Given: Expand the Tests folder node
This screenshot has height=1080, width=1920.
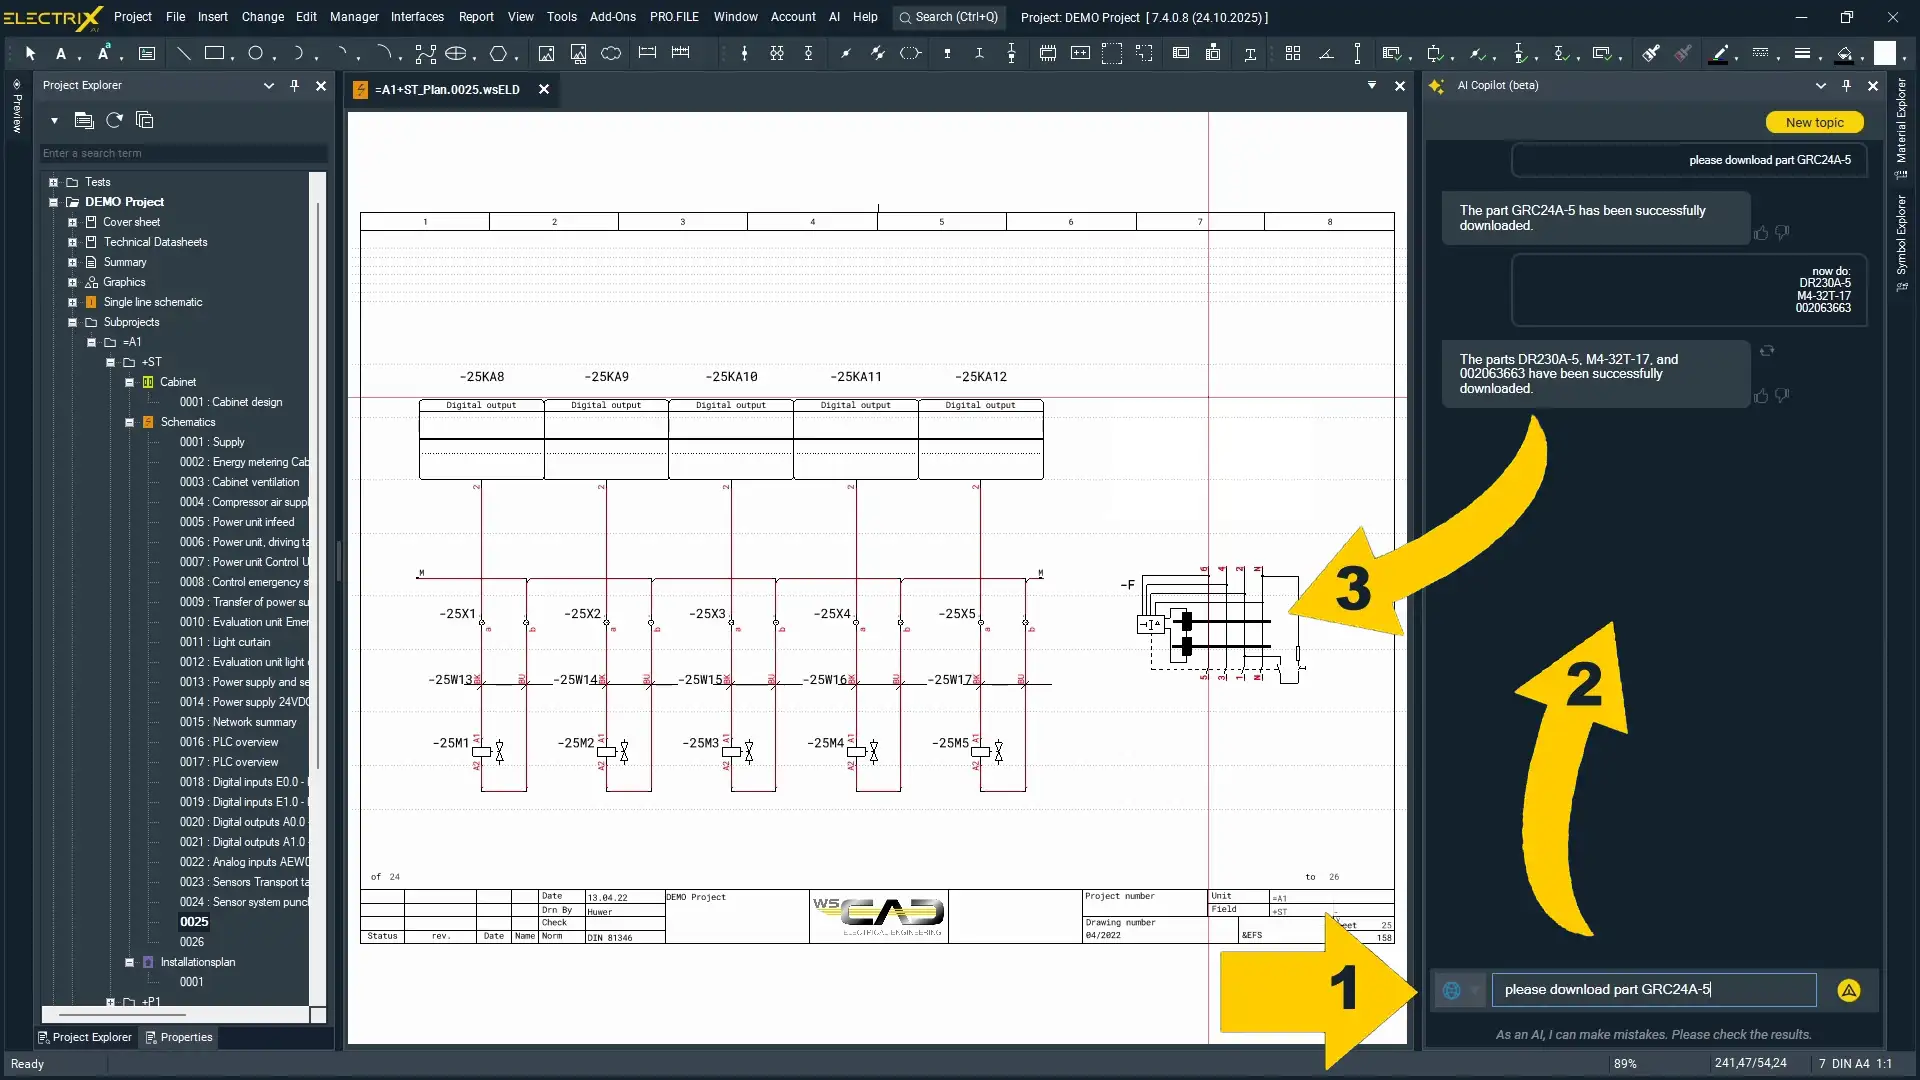Looking at the screenshot, I should coord(54,182).
